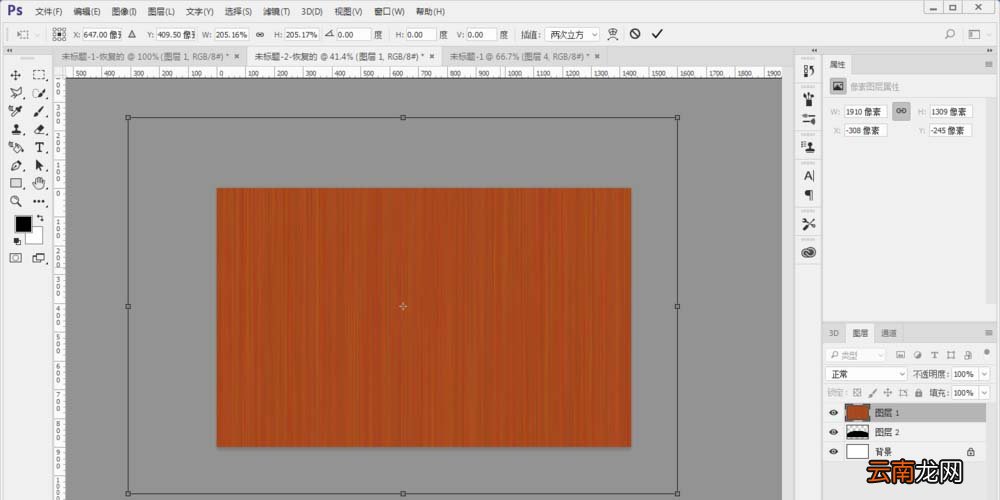Click the W scale field 205.16%
This screenshot has height=500, width=1000.
pos(232,34)
